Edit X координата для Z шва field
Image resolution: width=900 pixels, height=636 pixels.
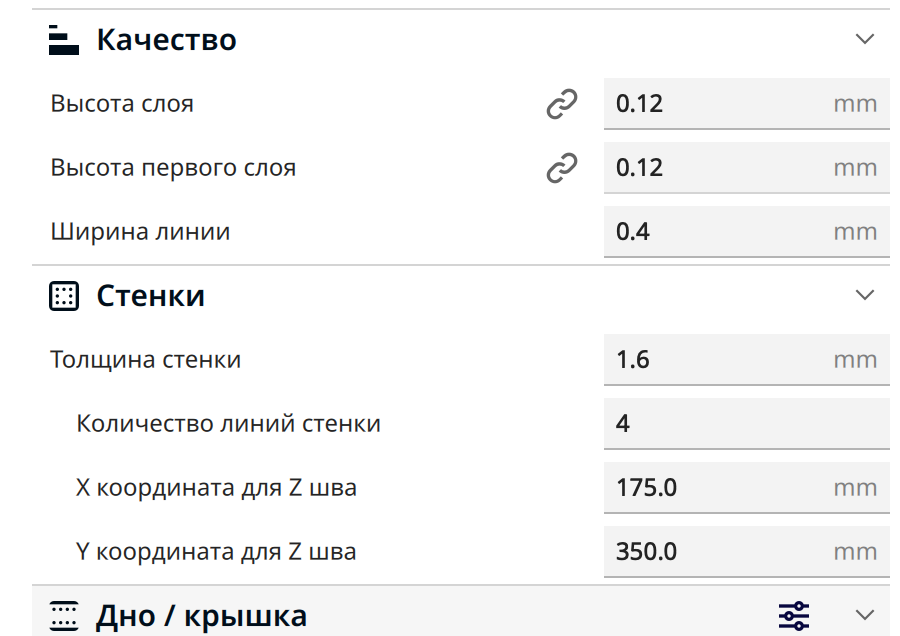[747, 488]
